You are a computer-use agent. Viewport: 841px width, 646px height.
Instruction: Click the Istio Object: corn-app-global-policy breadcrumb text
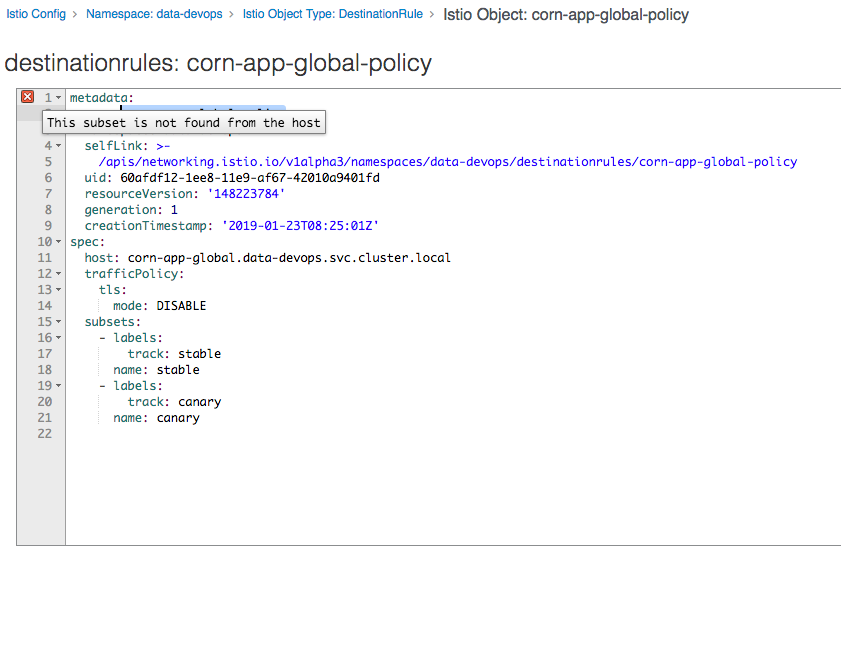(x=566, y=14)
